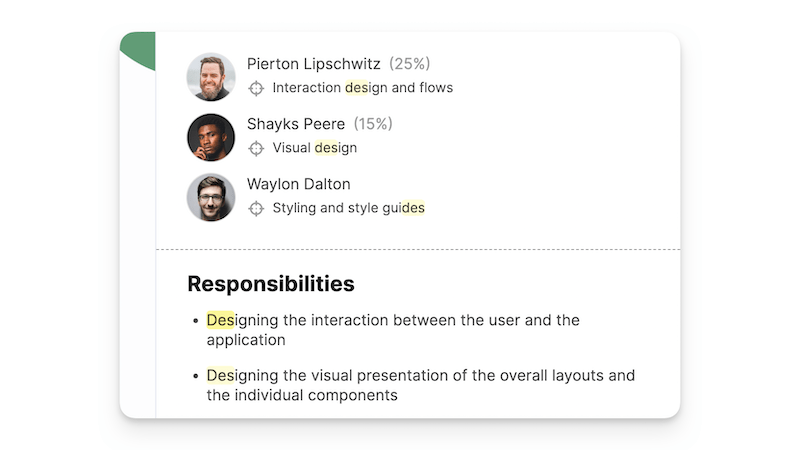
Task: Click the Visual design role text
Action: pyautogui.click(x=315, y=148)
